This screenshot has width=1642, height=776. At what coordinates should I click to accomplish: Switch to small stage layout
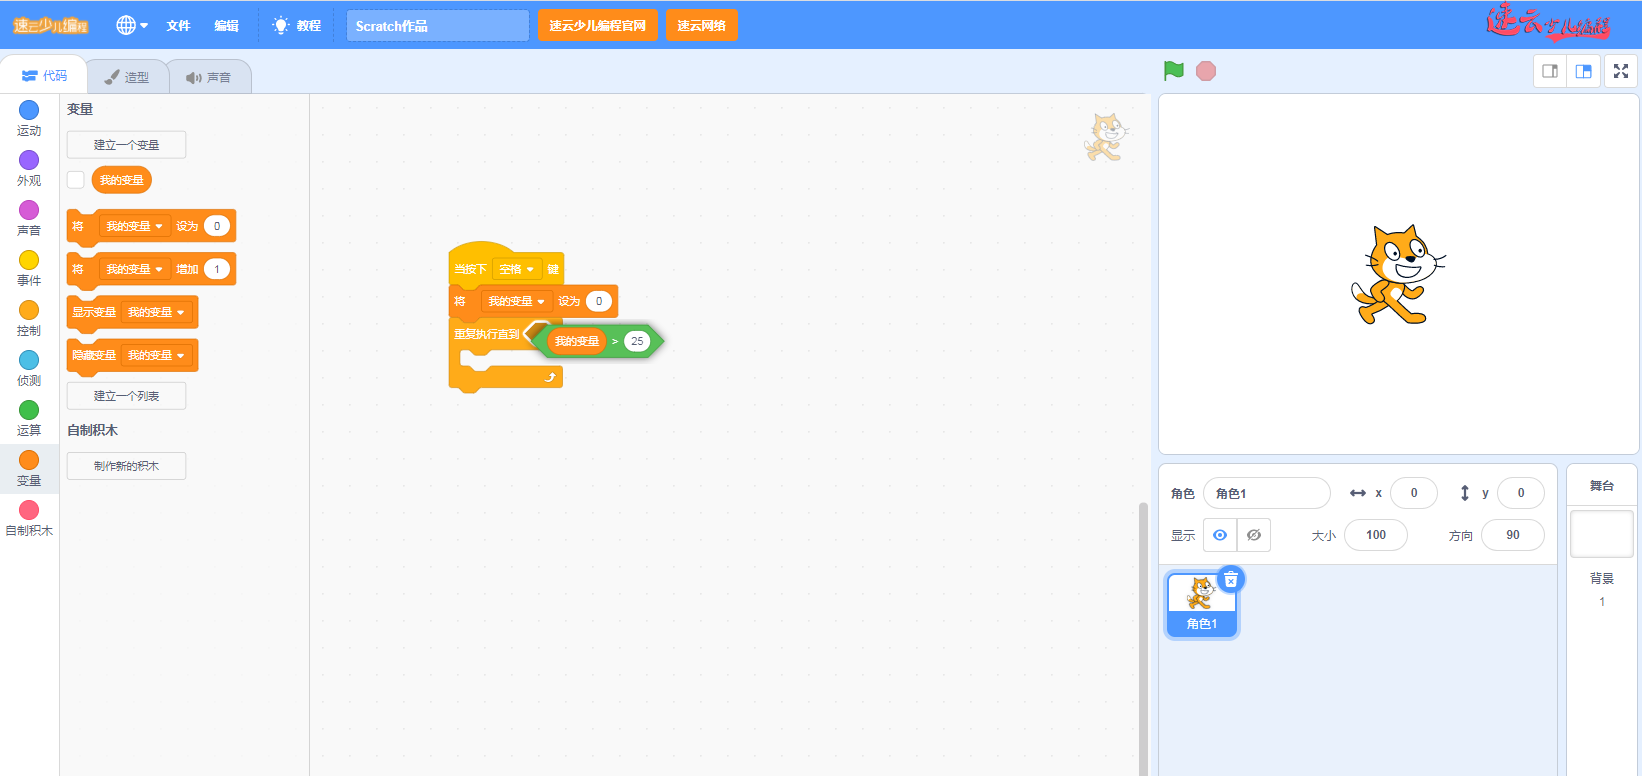pos(1550,71)
